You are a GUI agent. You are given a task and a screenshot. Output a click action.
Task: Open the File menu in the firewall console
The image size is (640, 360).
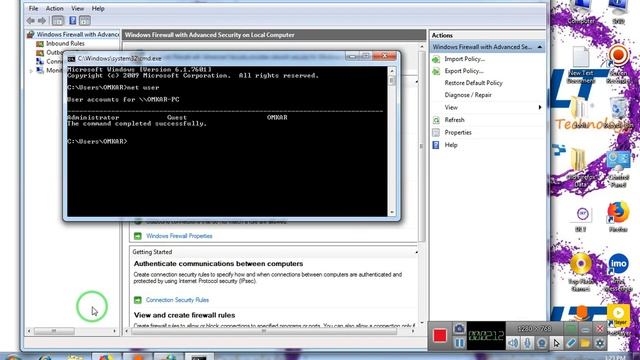(33, 9)
